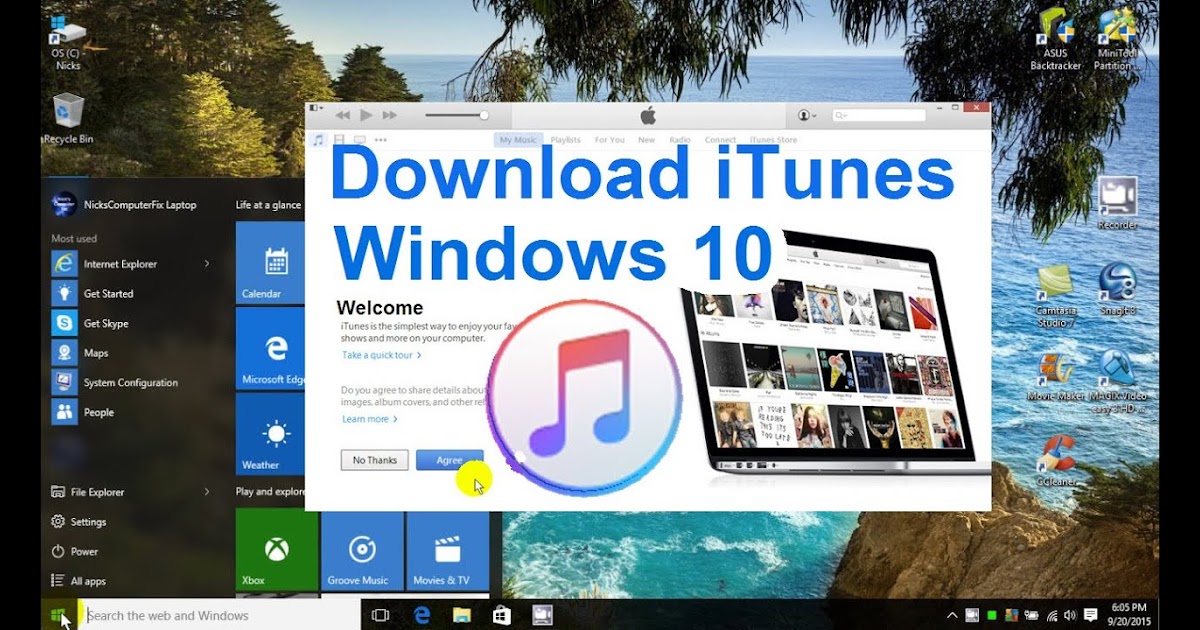This screenshot has width=1200, height=630.
Task: Open Windows Store from the taskbar
Action: point(502,615)
